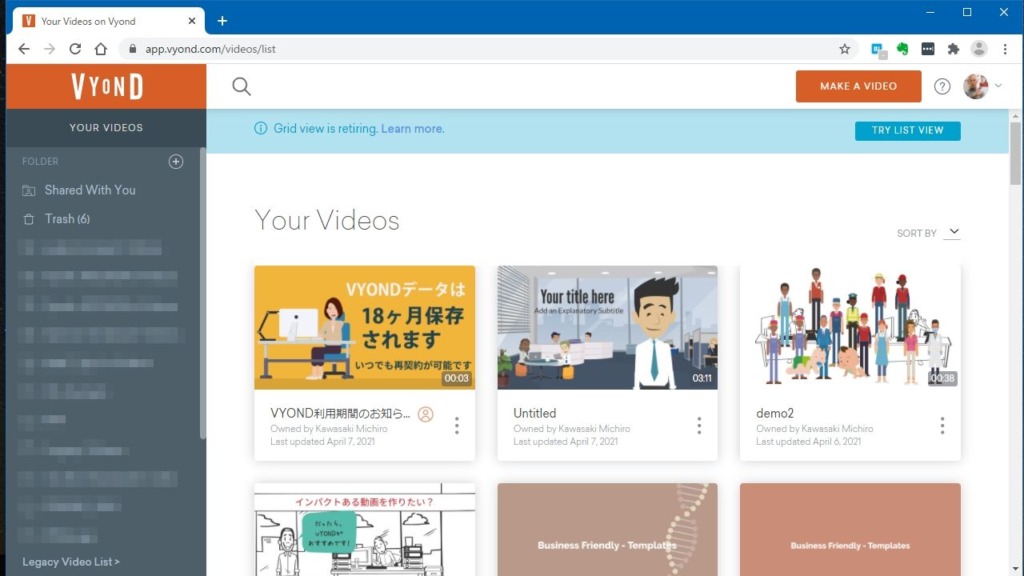Open the browser extensions puzzle icon
1024x576 pixels.
tap(953, 49)
